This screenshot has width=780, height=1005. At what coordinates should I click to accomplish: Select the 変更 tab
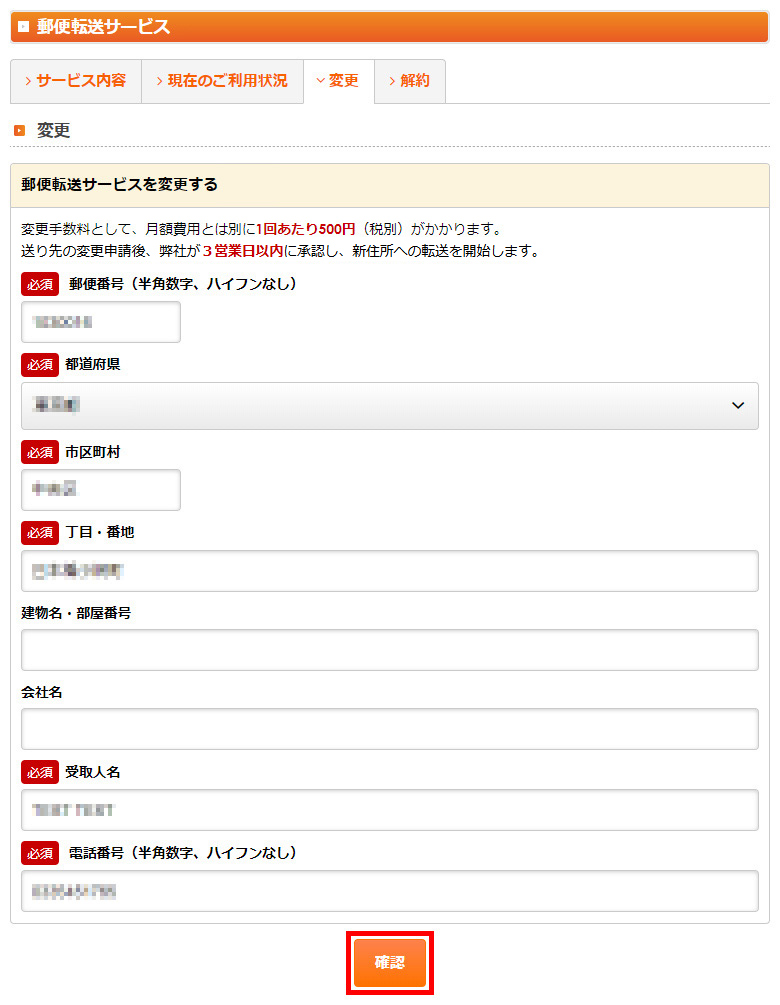coord(338,81)
